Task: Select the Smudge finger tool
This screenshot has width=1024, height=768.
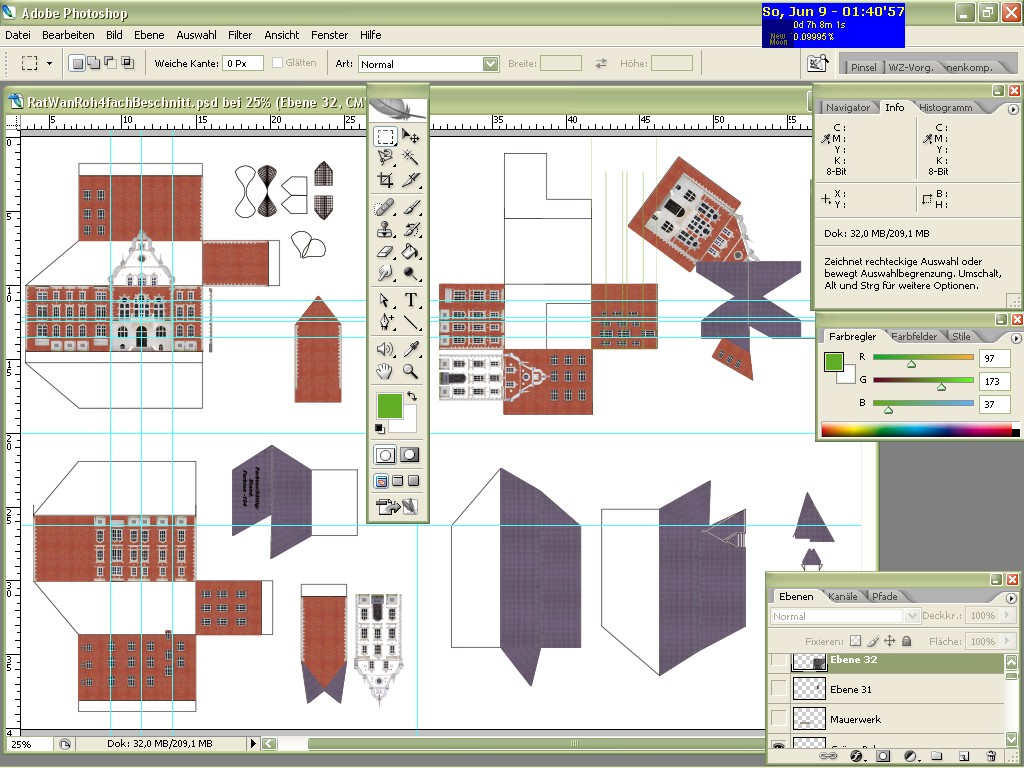Action: [385, 273]
